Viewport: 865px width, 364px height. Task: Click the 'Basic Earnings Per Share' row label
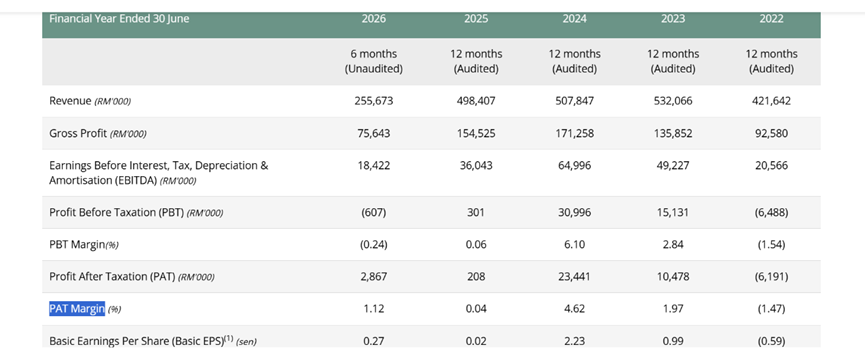(153, 341)
